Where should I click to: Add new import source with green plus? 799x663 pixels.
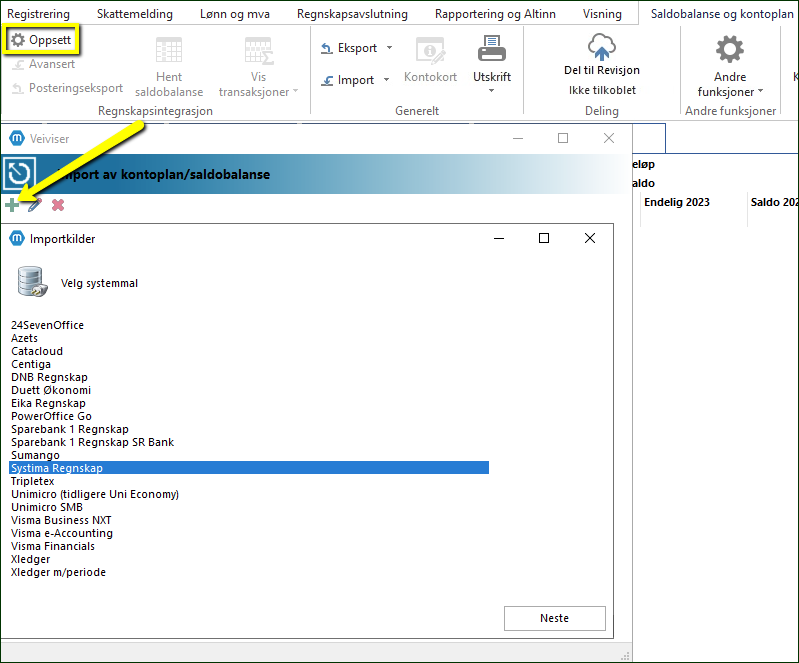click(12, 205)
